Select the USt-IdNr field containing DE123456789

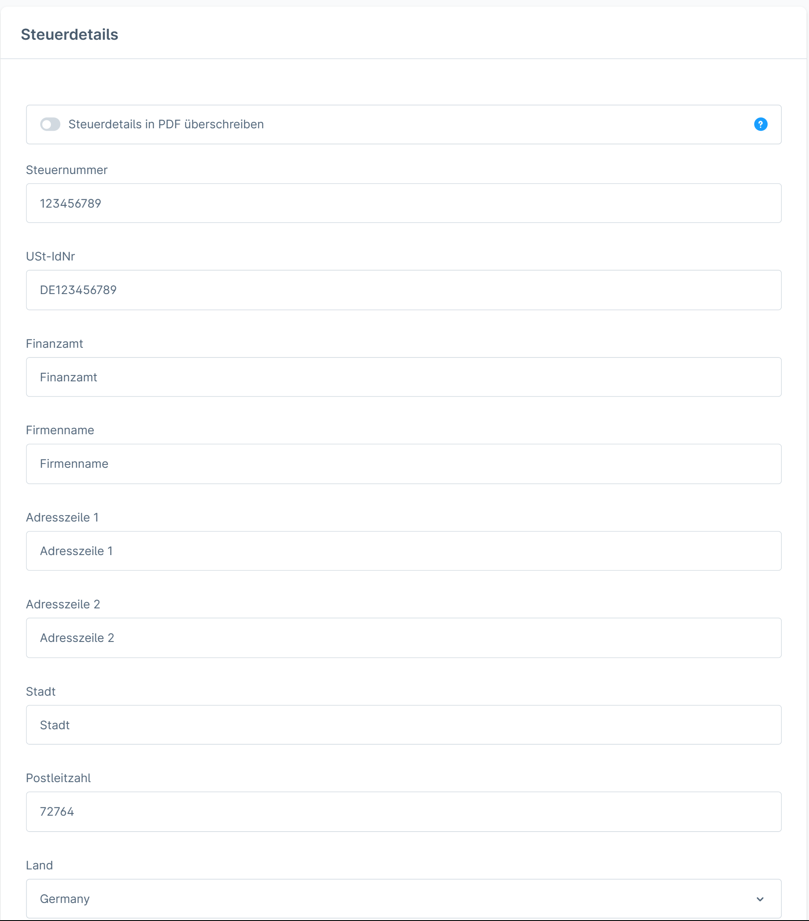(404, 290)
